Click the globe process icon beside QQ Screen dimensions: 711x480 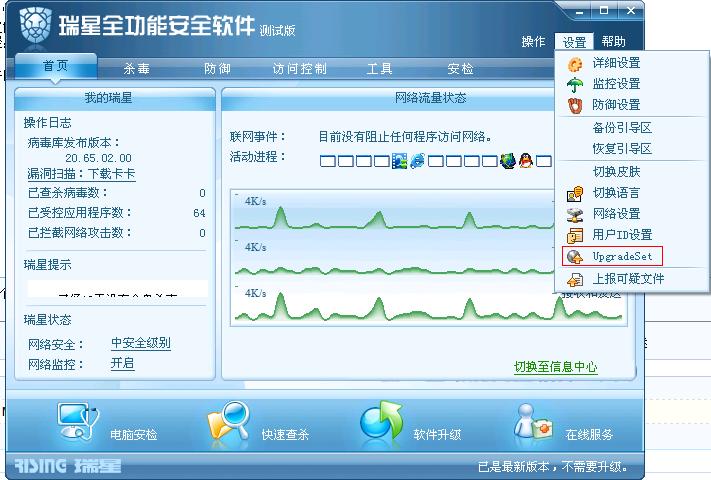[x=508, y=160]
